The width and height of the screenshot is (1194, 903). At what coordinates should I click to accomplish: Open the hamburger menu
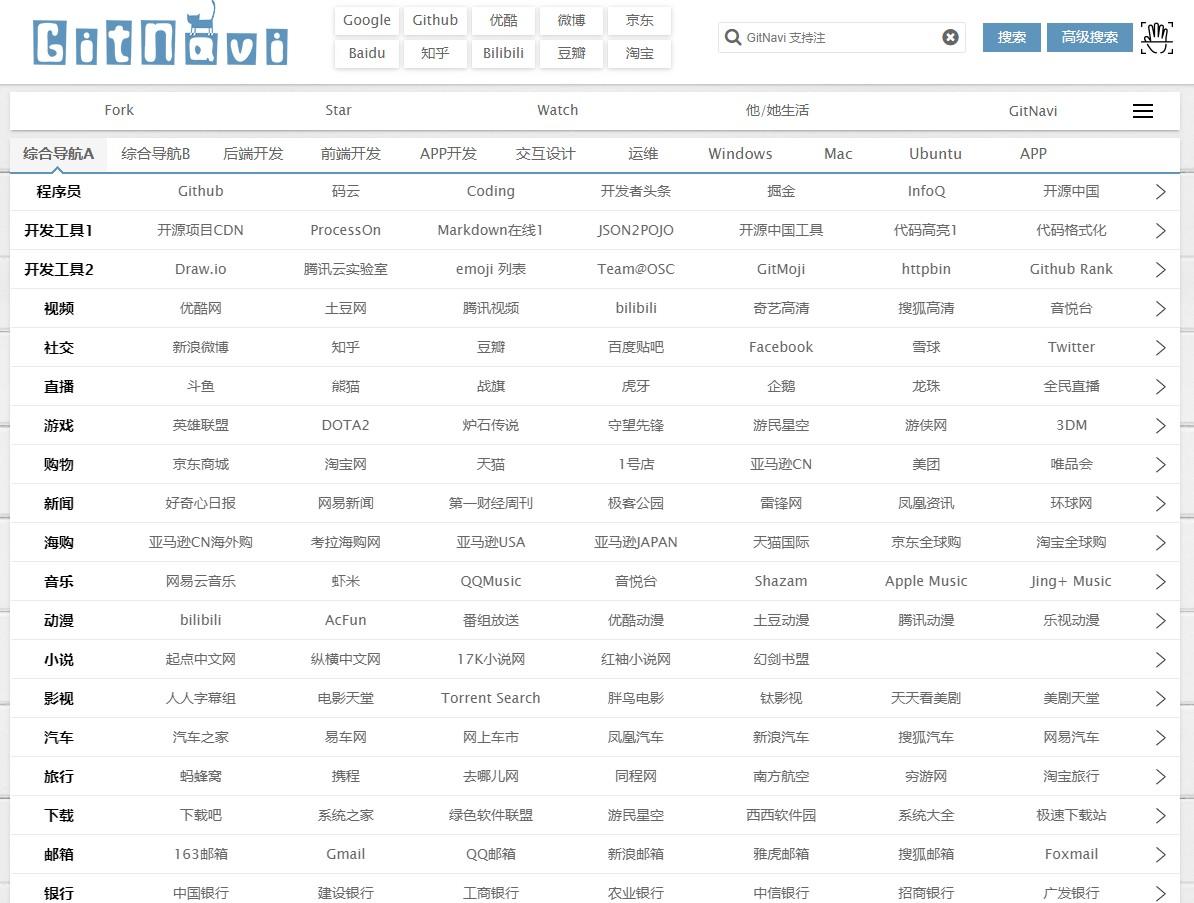pyautogui.click(x=1143, y=111)
